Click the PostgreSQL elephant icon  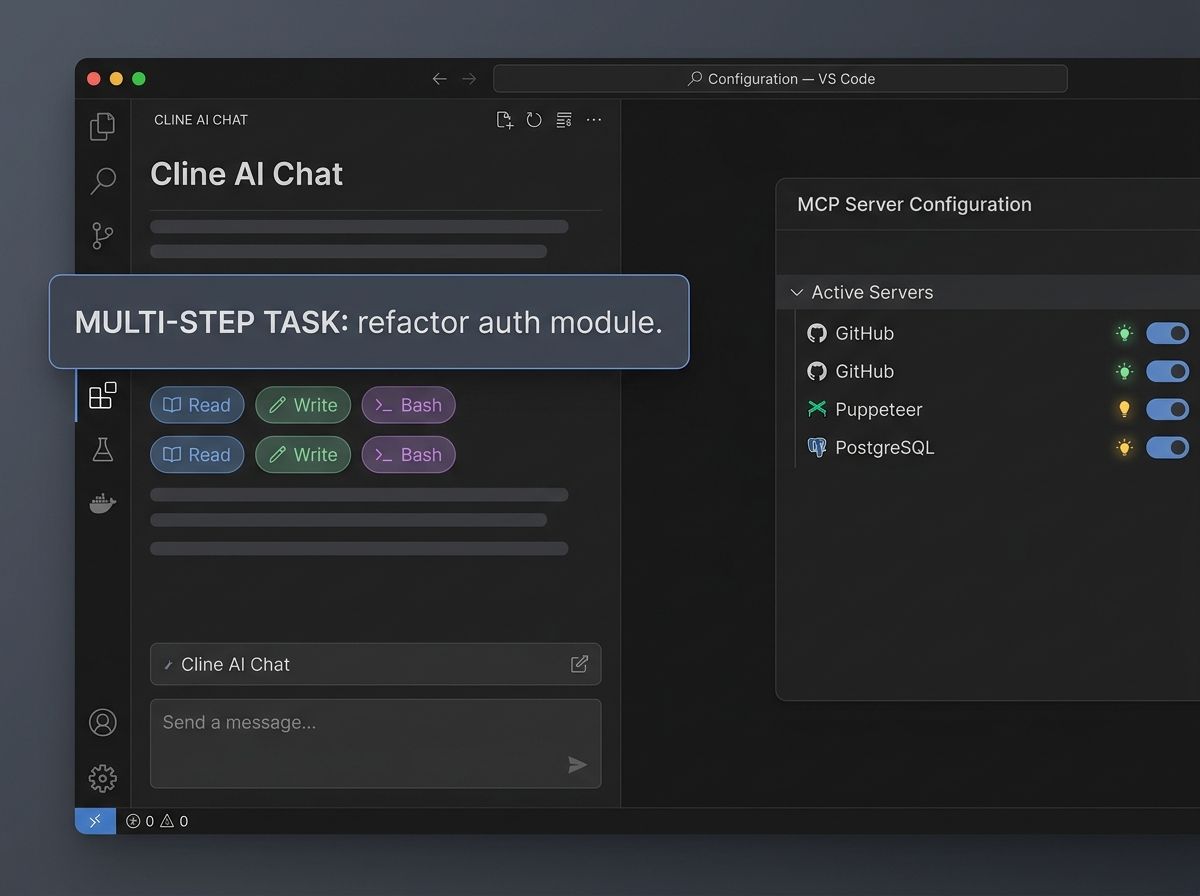[x=817, y=447]
